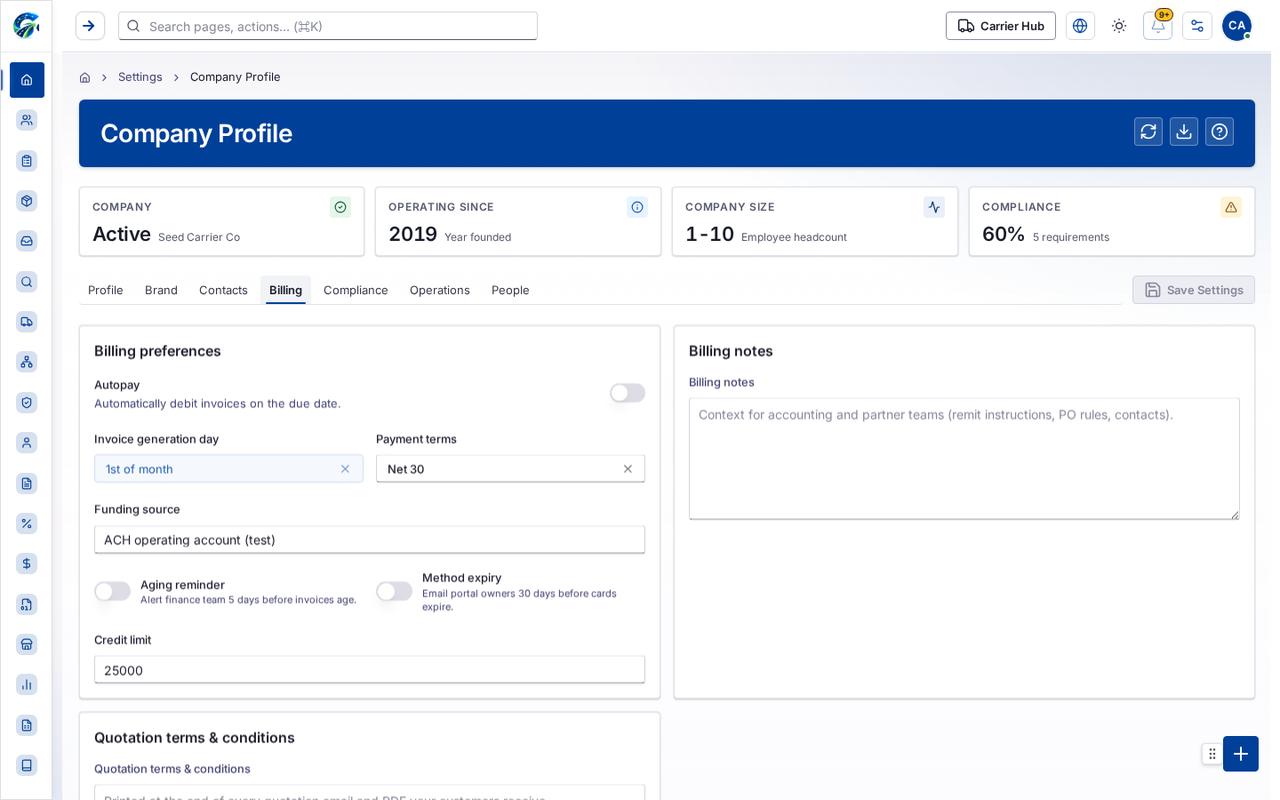Open the globe language icon
This screenshot has width=1280, height=800.
pos(1080,26)
